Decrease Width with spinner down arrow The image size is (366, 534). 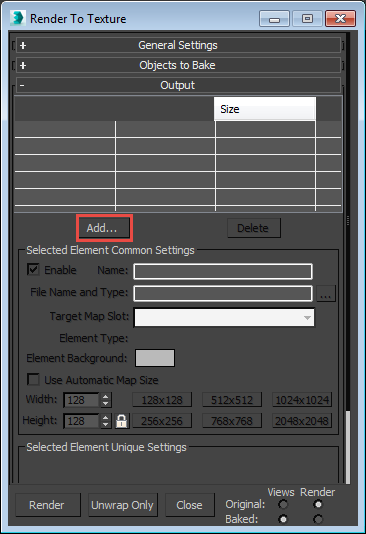[106, 404]
